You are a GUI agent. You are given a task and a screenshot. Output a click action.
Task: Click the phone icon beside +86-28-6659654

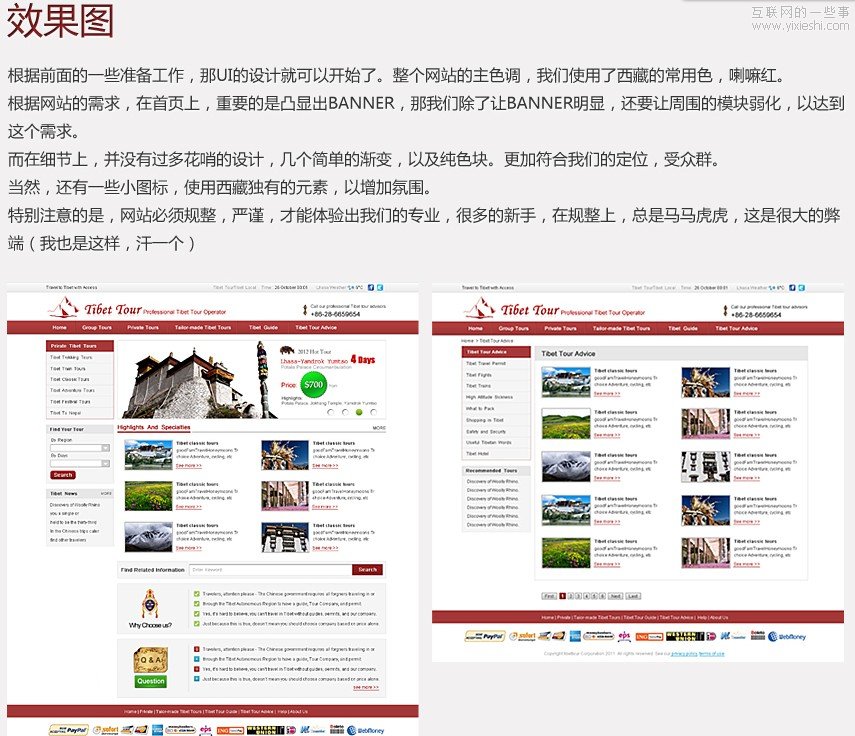pyautogui.click(x=305, y=310)
